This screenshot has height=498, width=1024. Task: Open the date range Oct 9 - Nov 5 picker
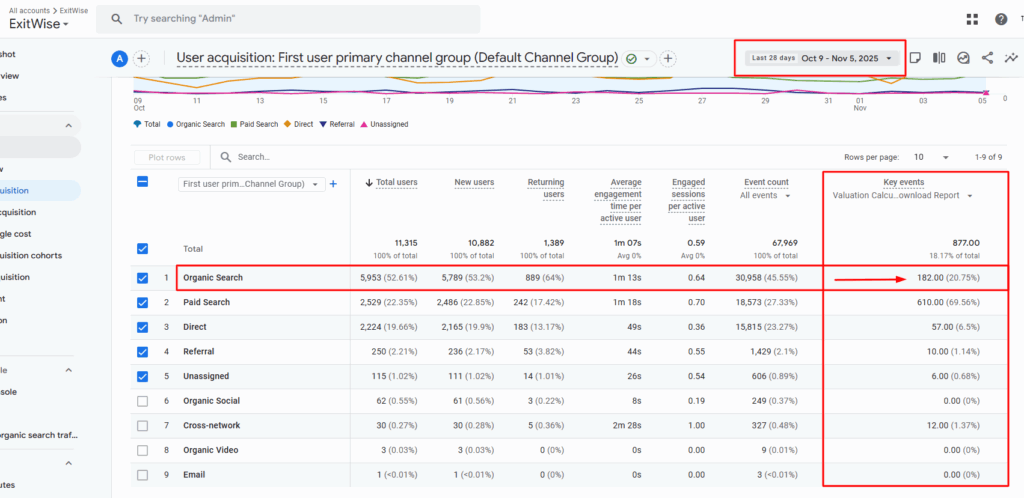tap(822, 58)
